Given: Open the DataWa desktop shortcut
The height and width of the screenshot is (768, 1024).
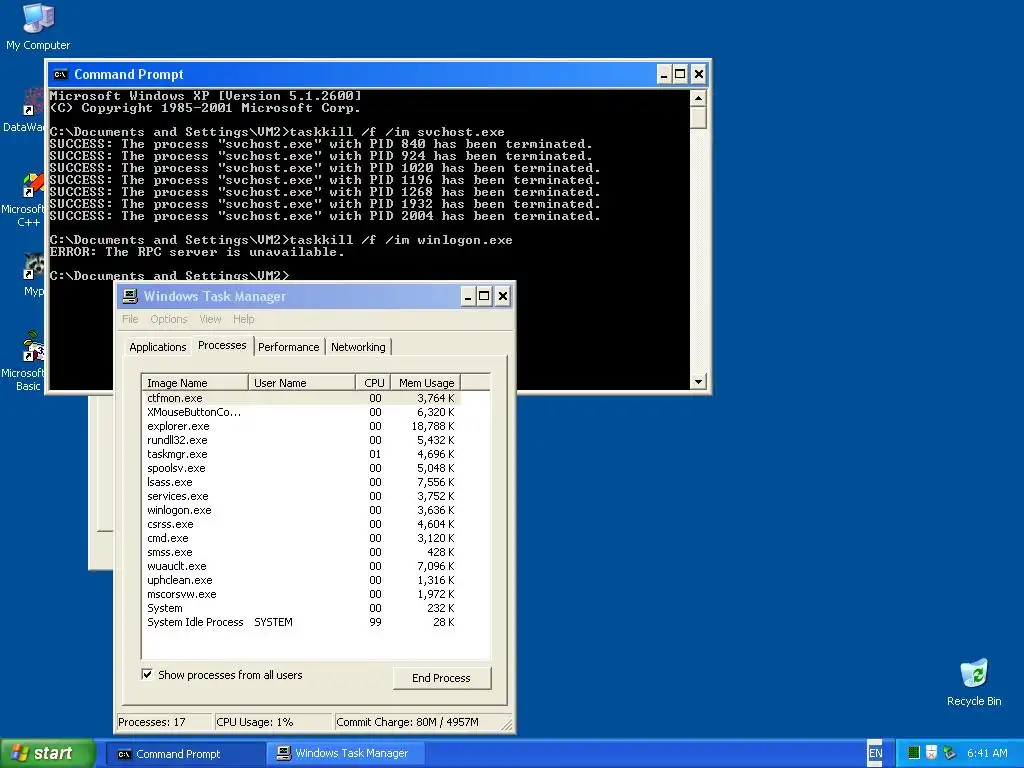Looking at the screenshot, I should tap(24, 111).
